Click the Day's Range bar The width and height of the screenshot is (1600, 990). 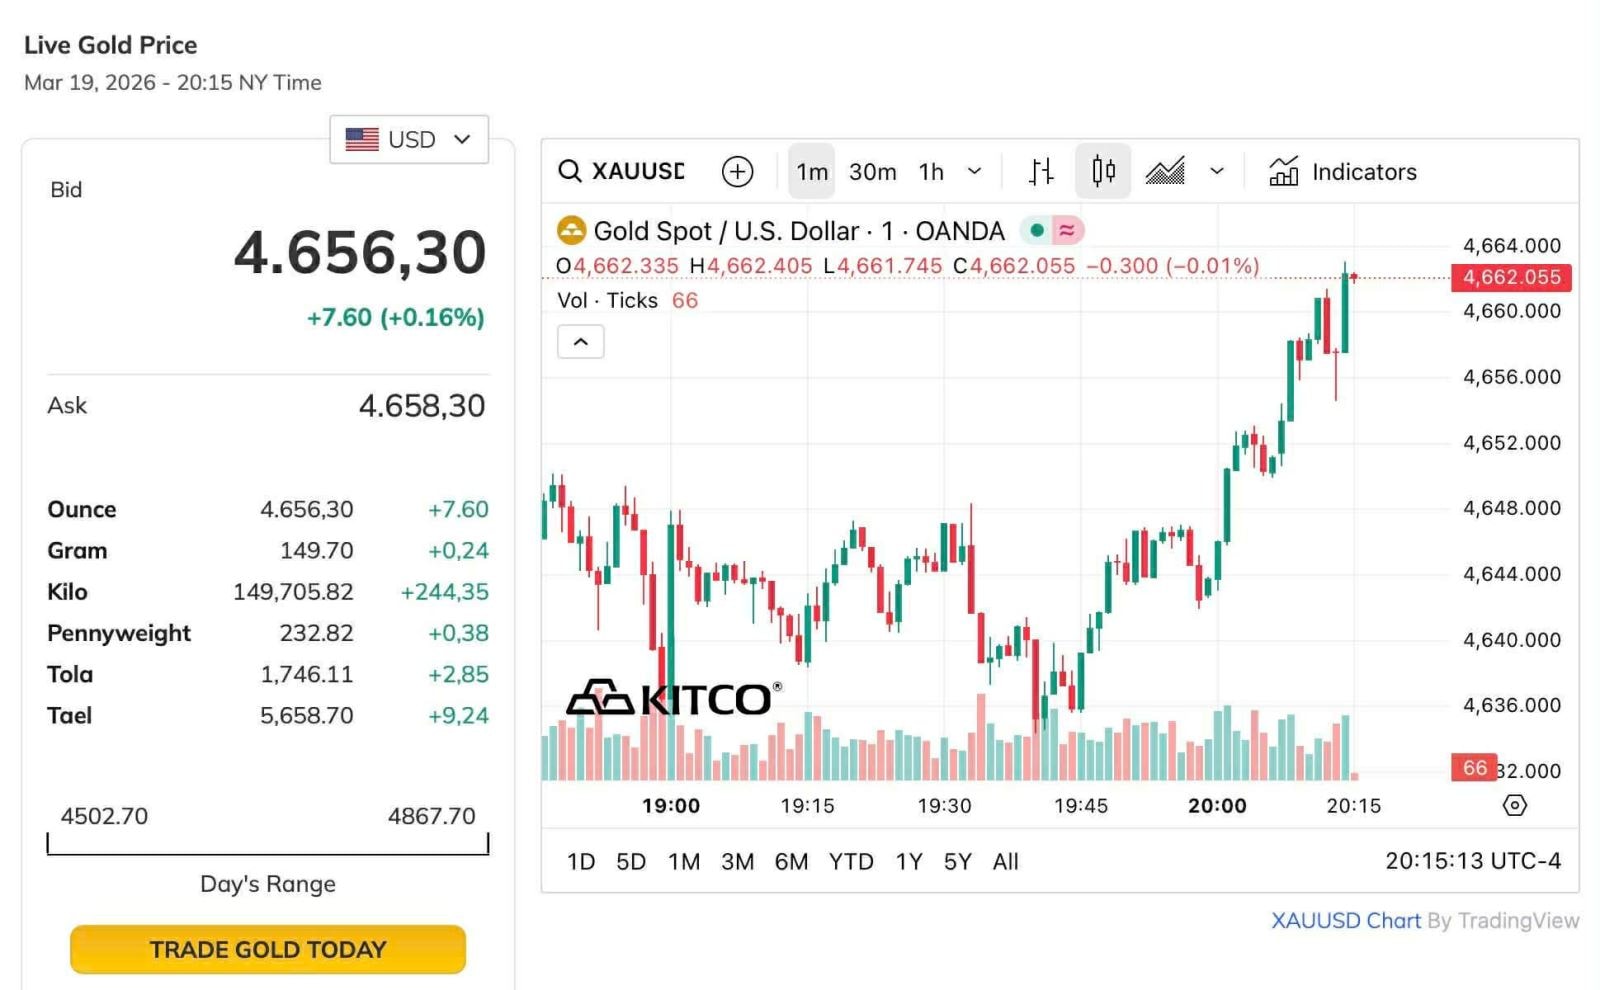click(x=268, y=845)
